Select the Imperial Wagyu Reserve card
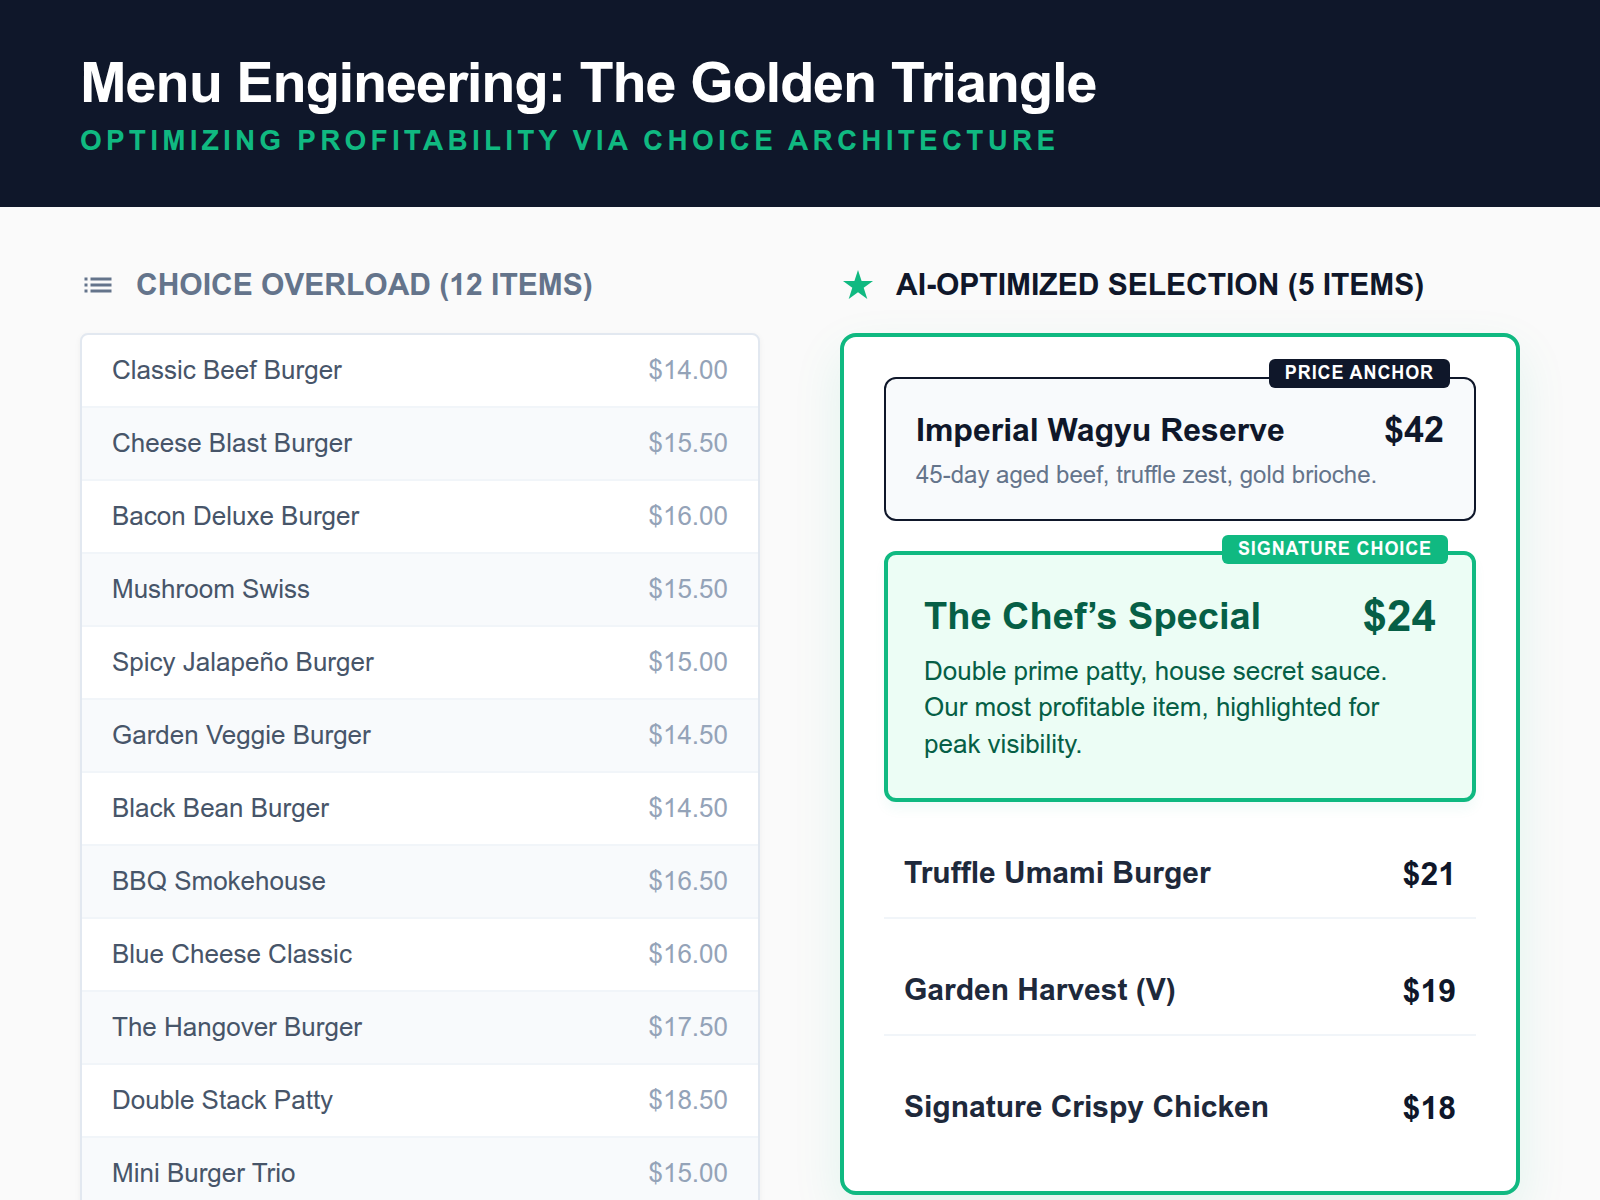This screenshot has height=1200, width=1600. tap(1178, 450)
